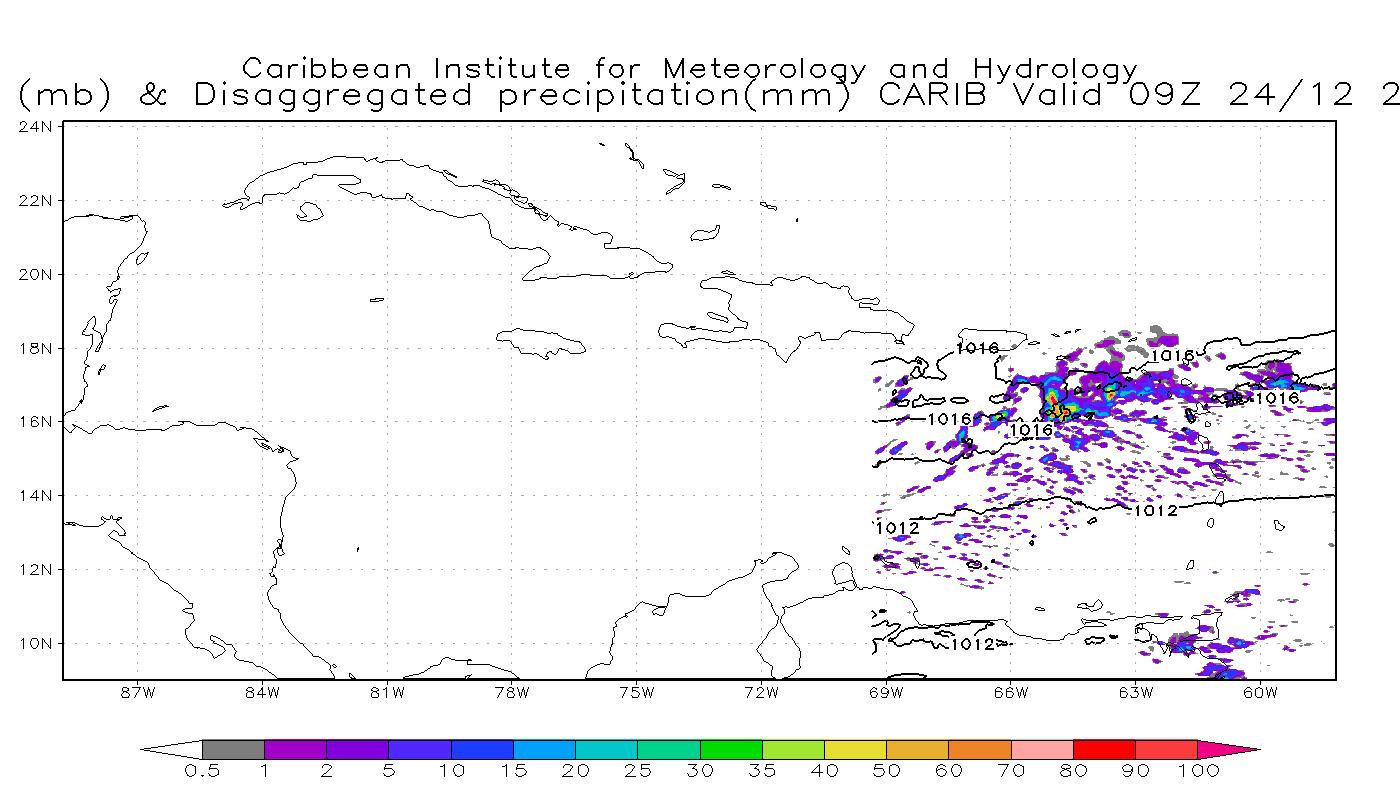Click the legend value label 100
The image size is (1400, 800).
tap(1198, 771)
